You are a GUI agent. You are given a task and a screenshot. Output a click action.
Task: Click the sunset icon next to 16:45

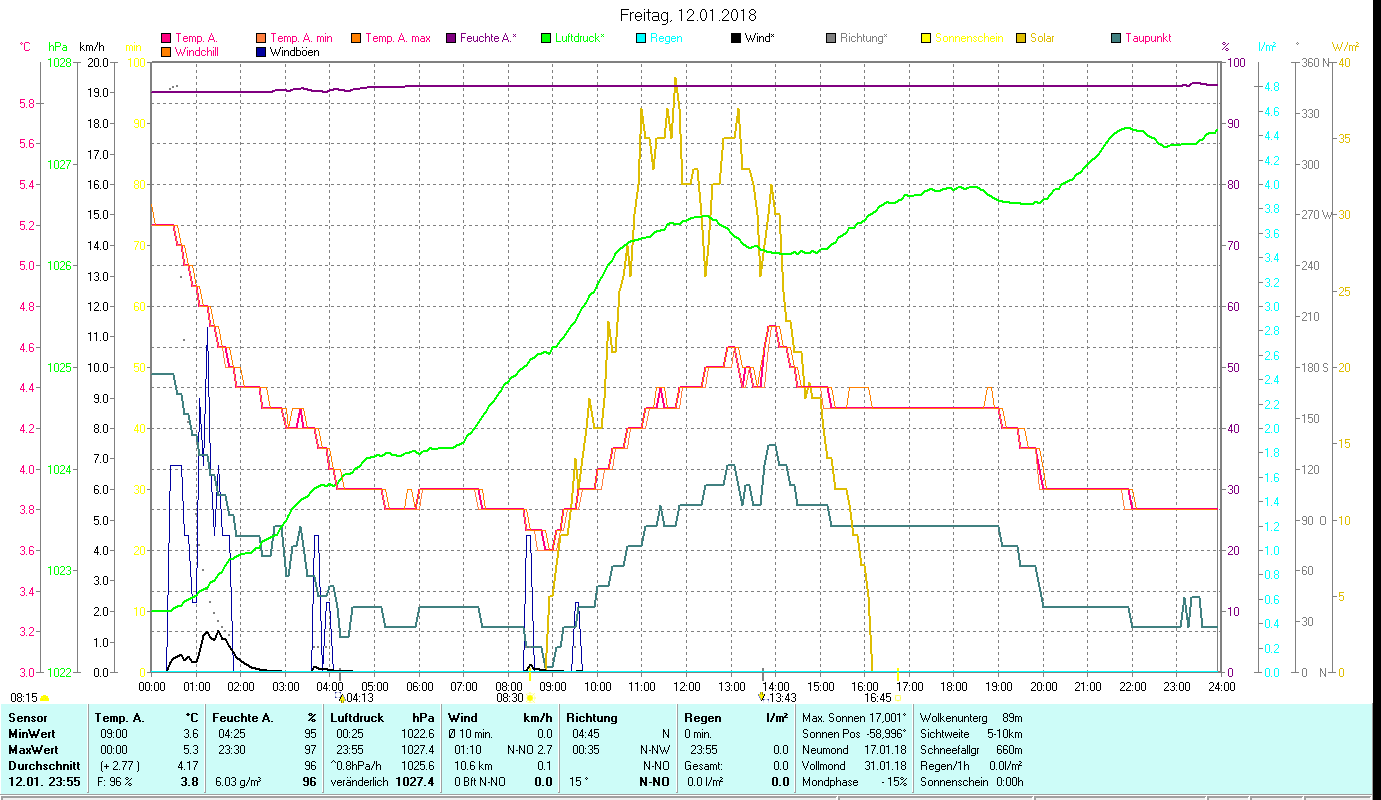pyautogui.click(x=898, y=698)
